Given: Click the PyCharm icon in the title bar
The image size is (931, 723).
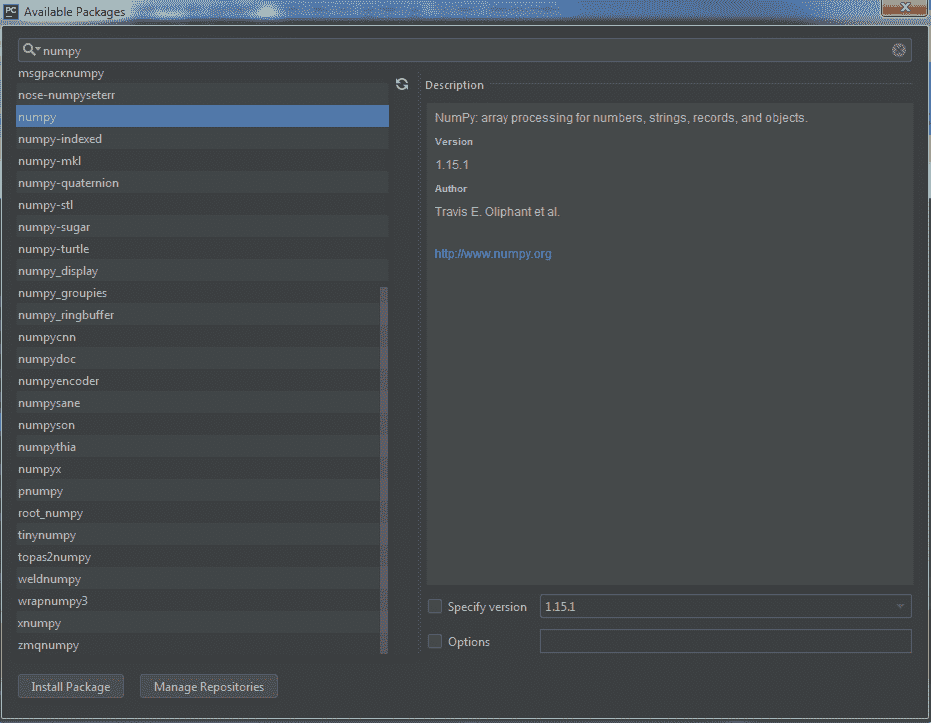Looking at the screenshot, I should 12,10.
